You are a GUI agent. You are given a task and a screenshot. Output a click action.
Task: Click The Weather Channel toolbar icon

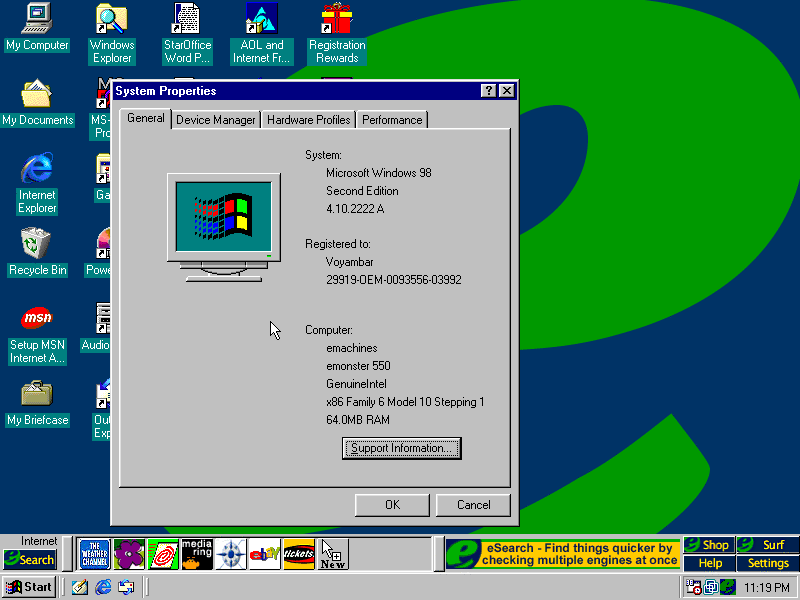(94, 554)
